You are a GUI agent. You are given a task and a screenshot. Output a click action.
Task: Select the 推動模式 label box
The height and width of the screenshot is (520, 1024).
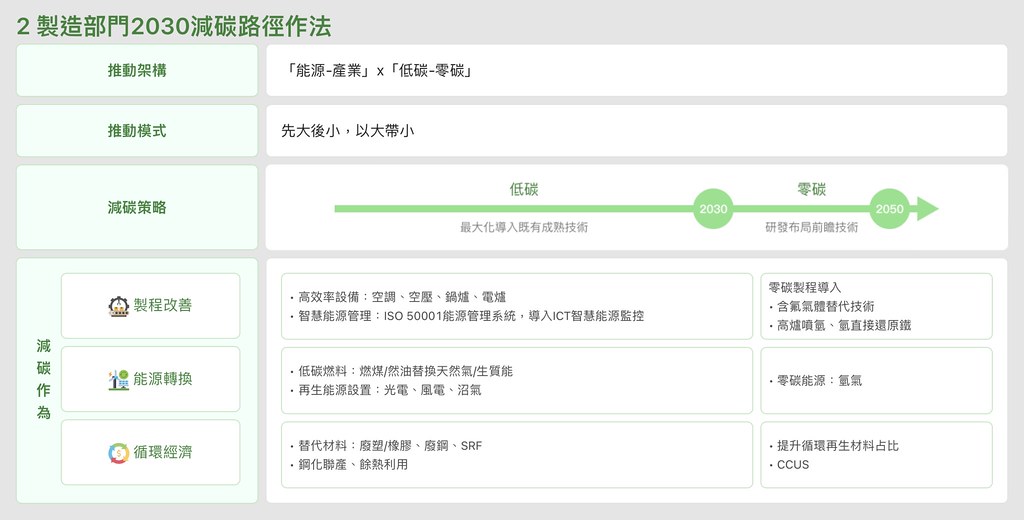tap(137, 131)
